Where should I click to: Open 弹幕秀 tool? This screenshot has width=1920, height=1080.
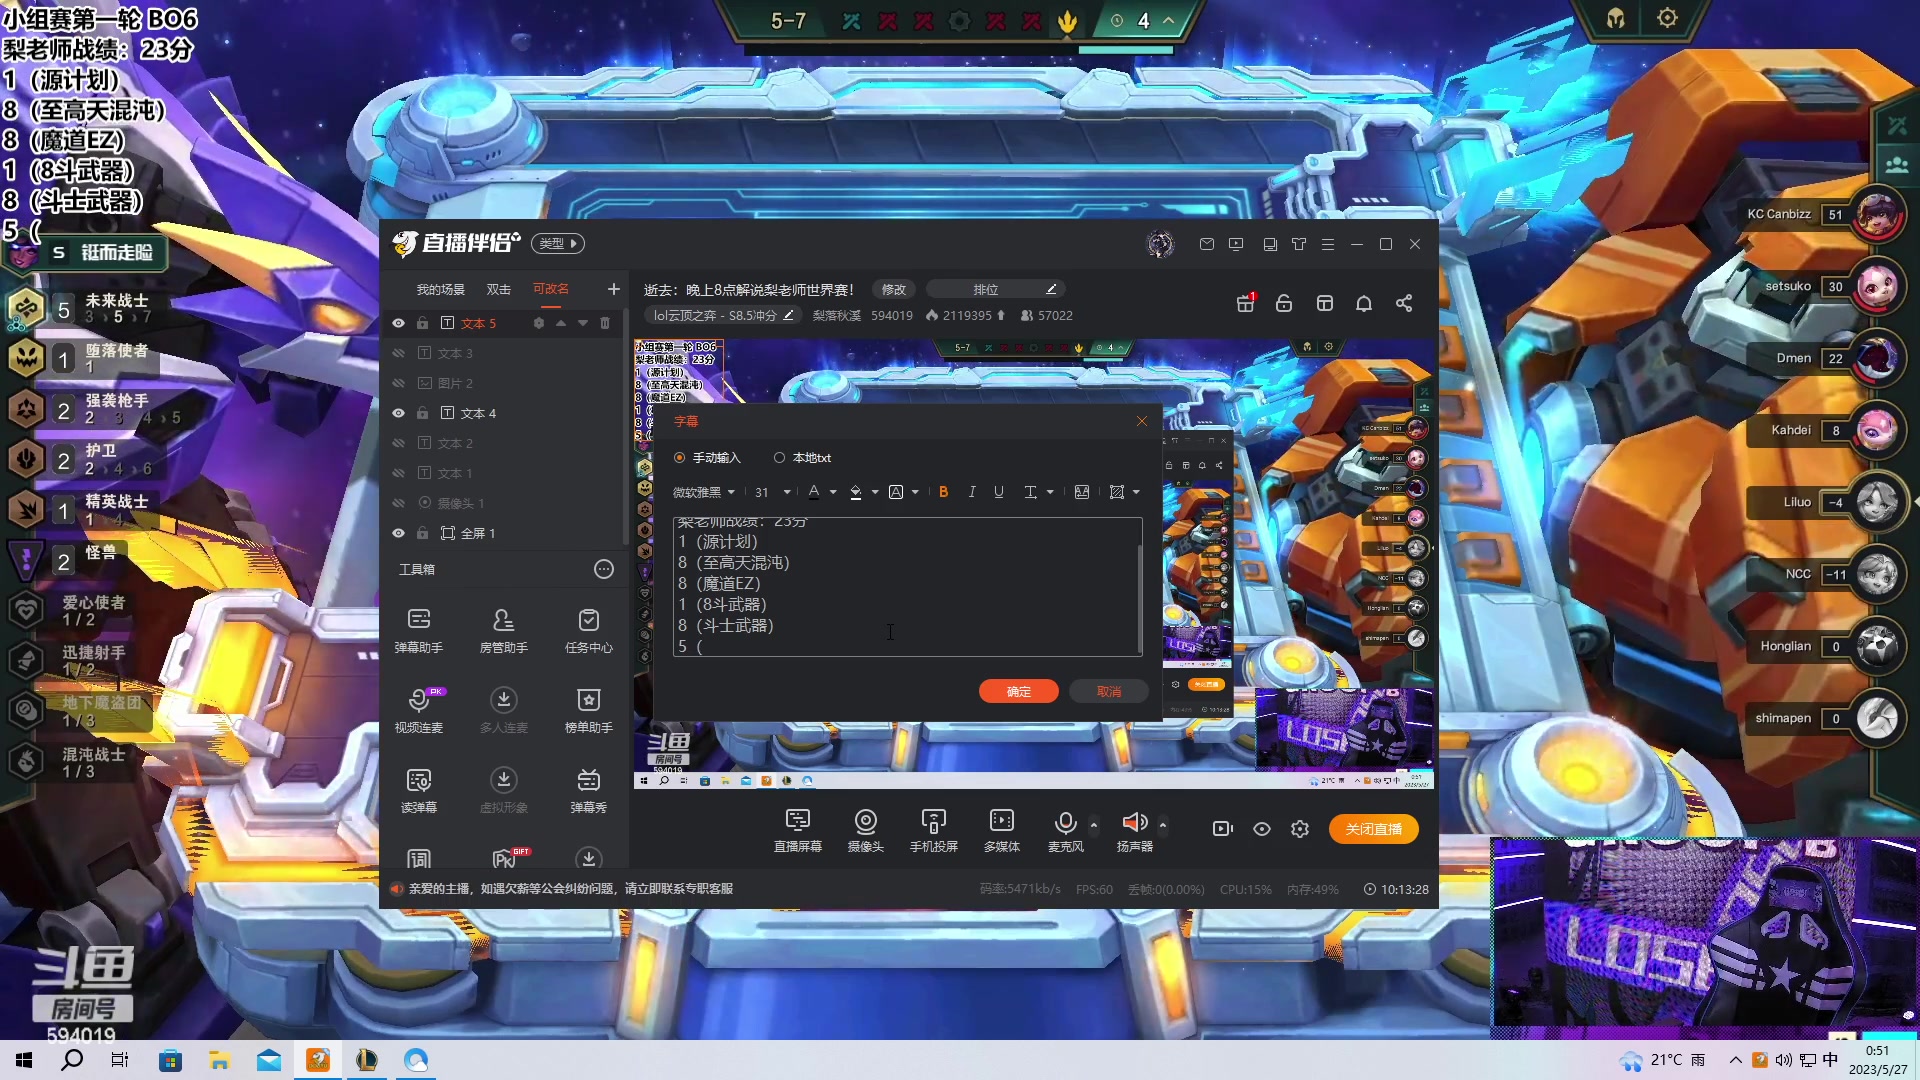588,791
